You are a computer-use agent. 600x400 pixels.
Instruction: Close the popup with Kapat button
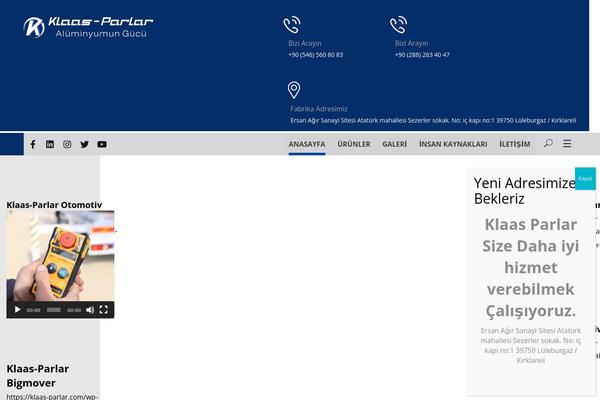pos(585,179)
